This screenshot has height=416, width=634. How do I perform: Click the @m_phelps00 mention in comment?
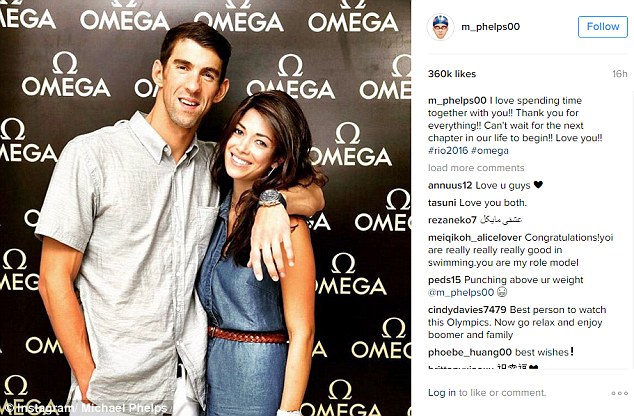click(x=461, y=292)
